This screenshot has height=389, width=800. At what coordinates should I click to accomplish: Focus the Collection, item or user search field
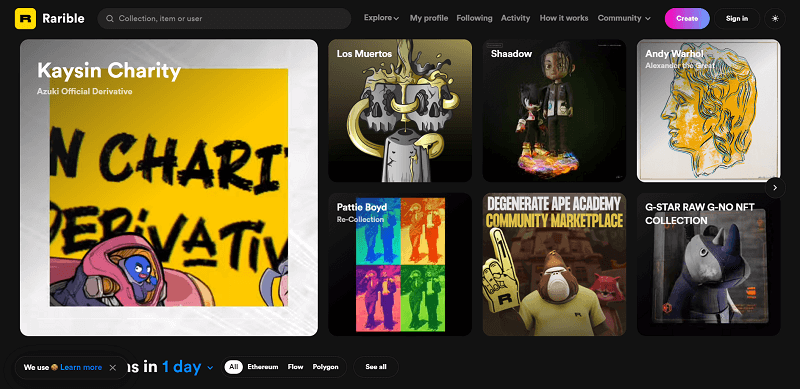[224, 18]
